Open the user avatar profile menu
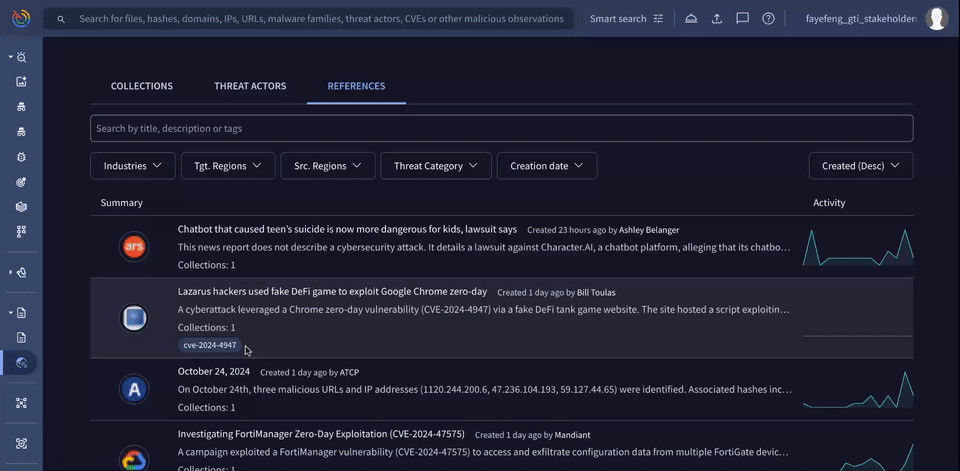This screenshot has width=960, height=471. pyautogui.click(x=937, y=18)
